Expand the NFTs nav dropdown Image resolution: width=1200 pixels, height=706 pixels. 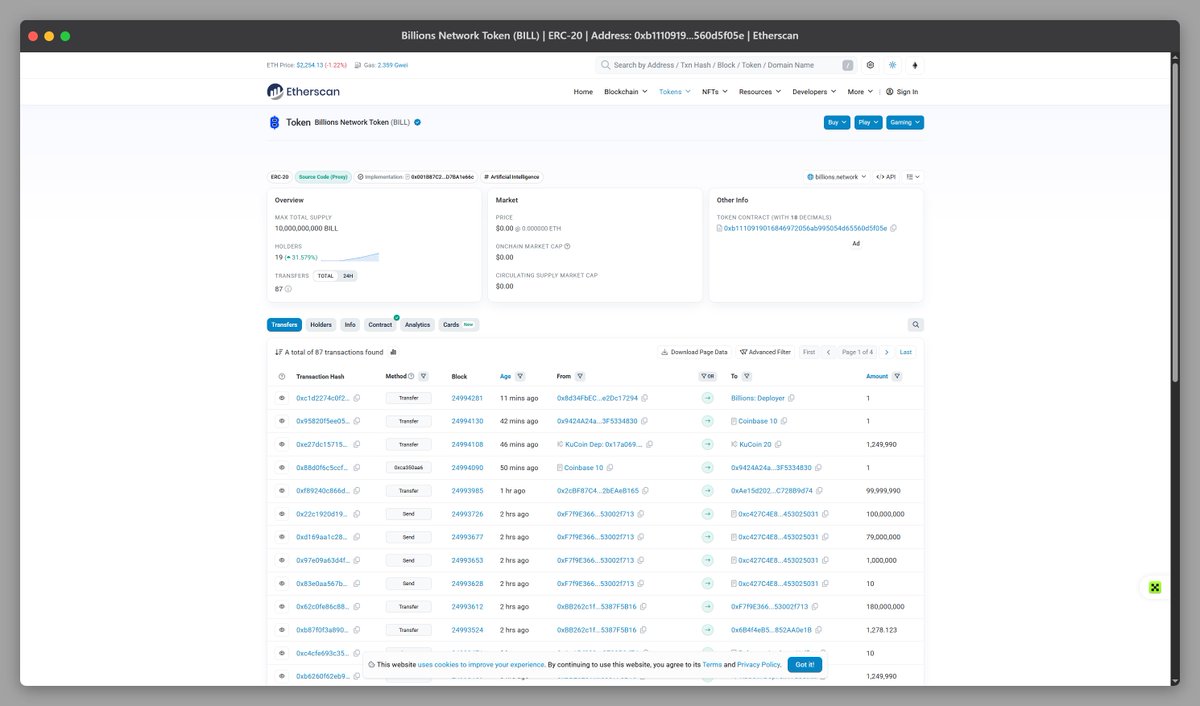point(714,92)
